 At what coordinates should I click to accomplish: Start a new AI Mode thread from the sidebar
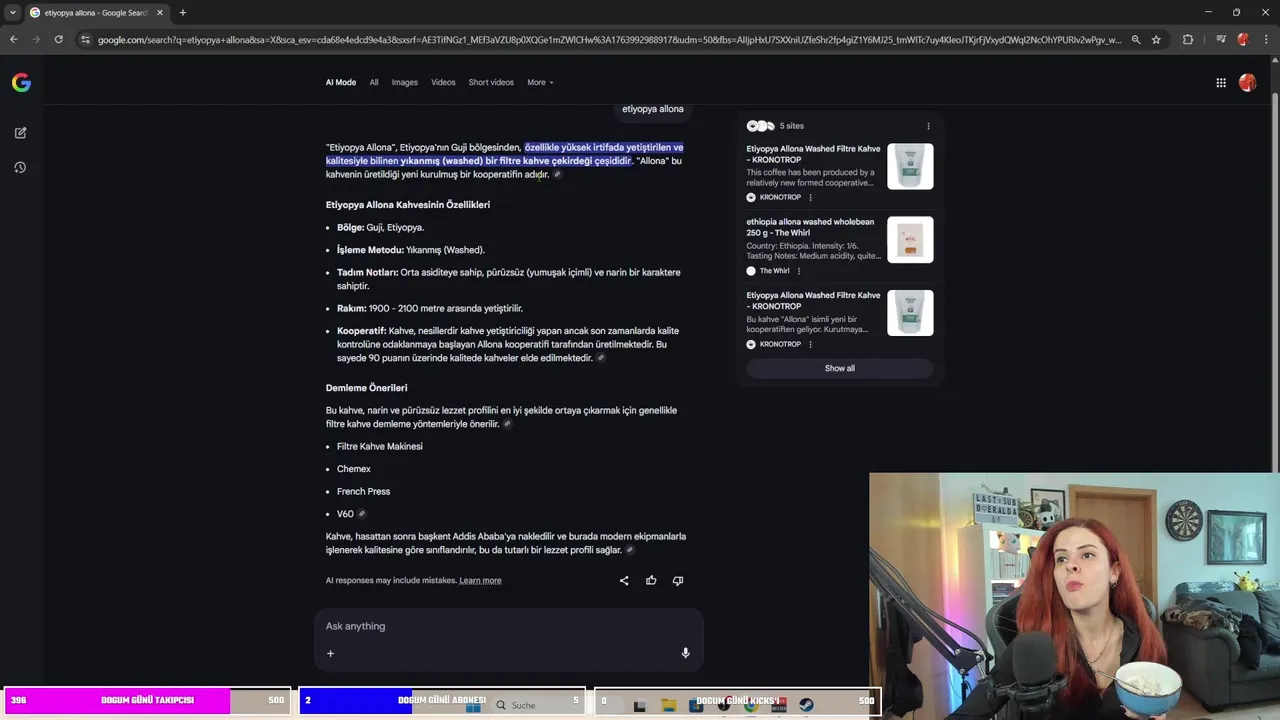pyautogui.click(x=20, y=132)
